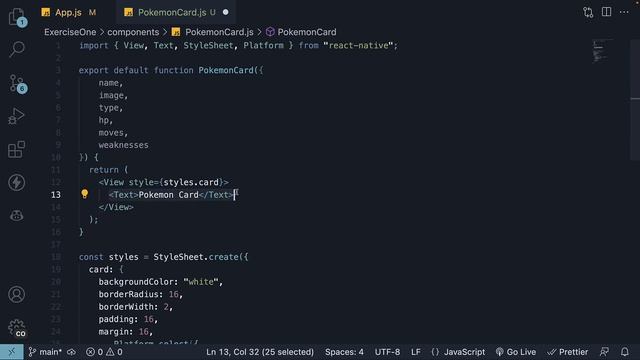Open changes compare icon in editor toolbar
The width and height of the screenshot is (640, 360).
588,12
